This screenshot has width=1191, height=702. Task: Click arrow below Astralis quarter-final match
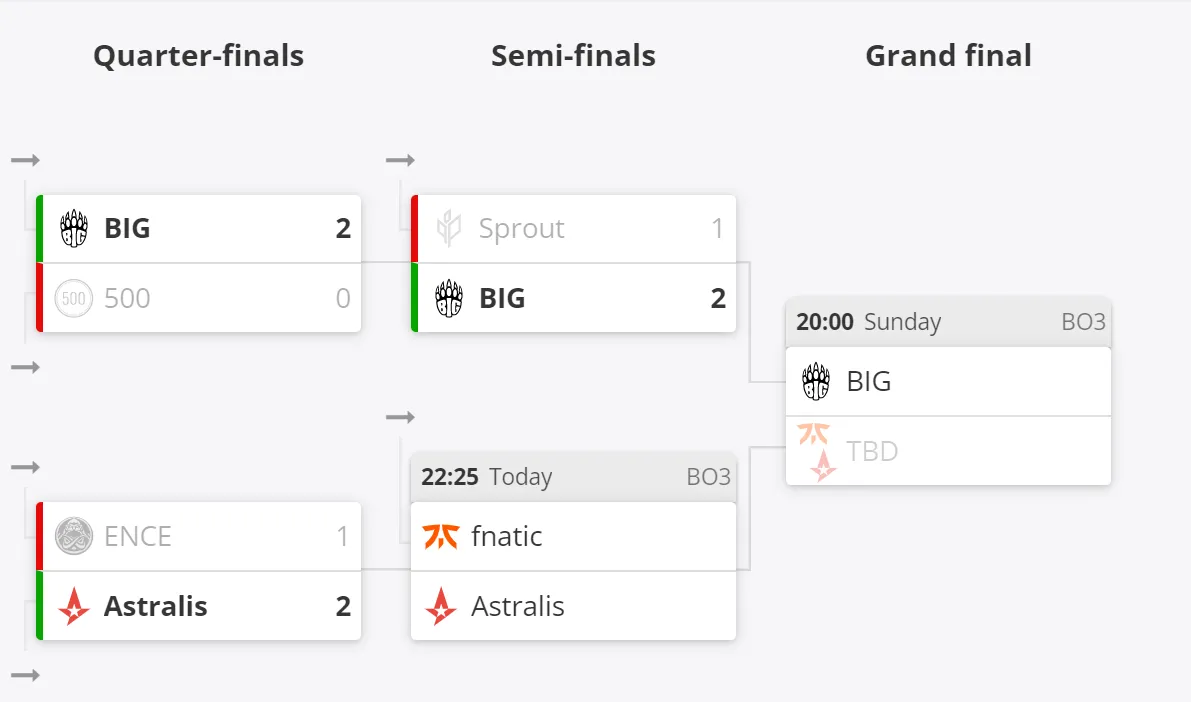coord(25,675)
